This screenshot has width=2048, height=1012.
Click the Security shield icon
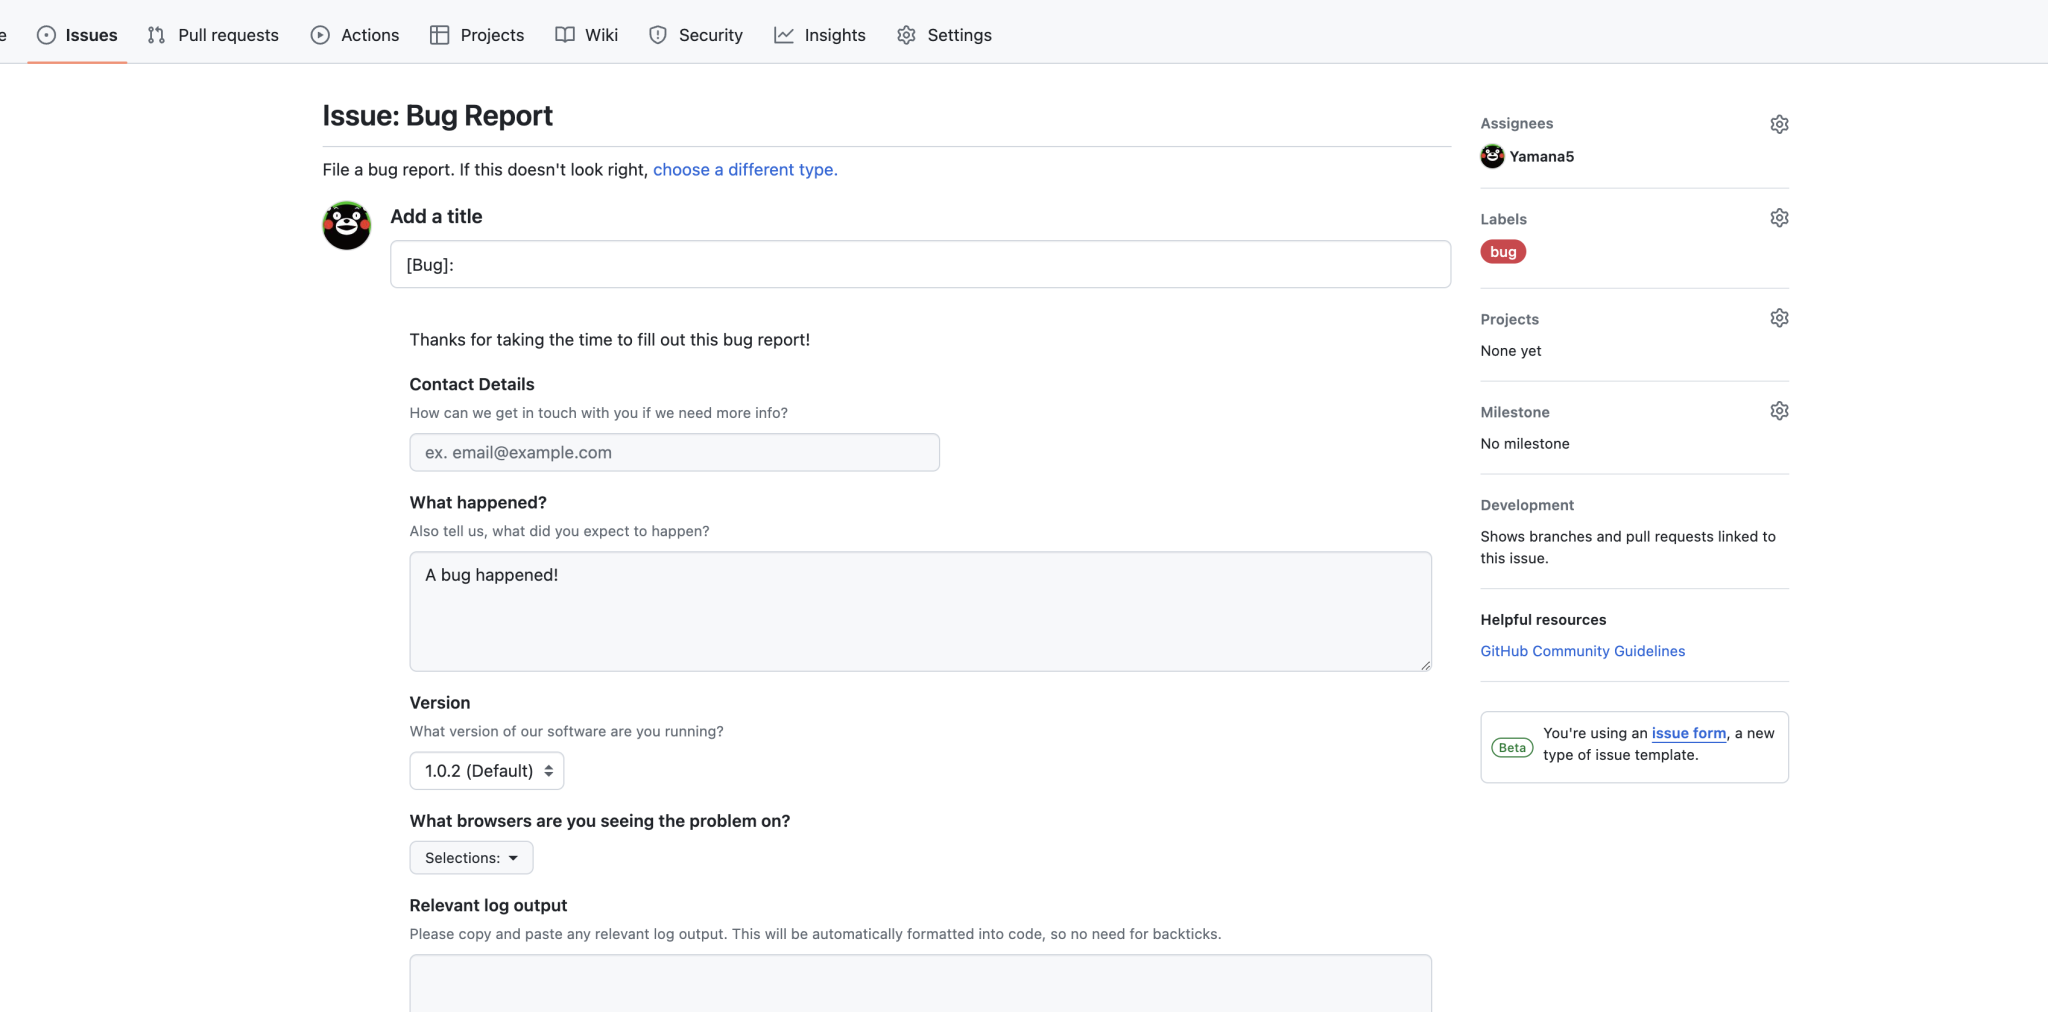[658, 34]
